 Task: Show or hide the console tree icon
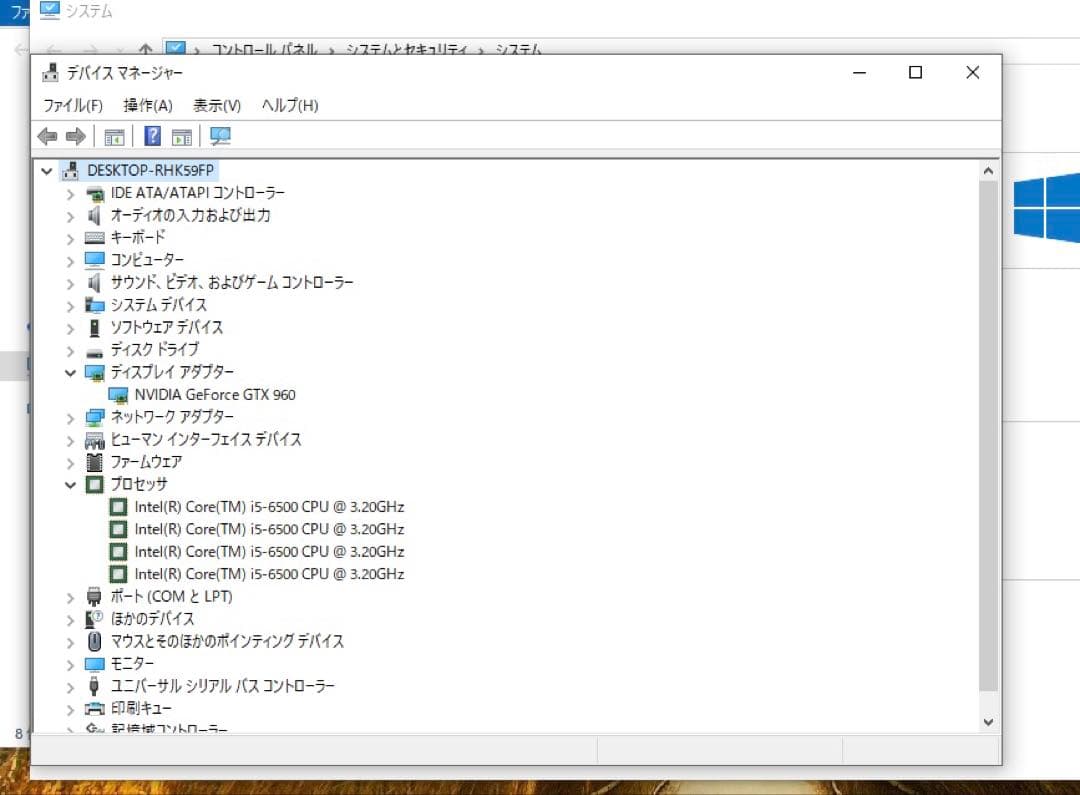[114, 136]
